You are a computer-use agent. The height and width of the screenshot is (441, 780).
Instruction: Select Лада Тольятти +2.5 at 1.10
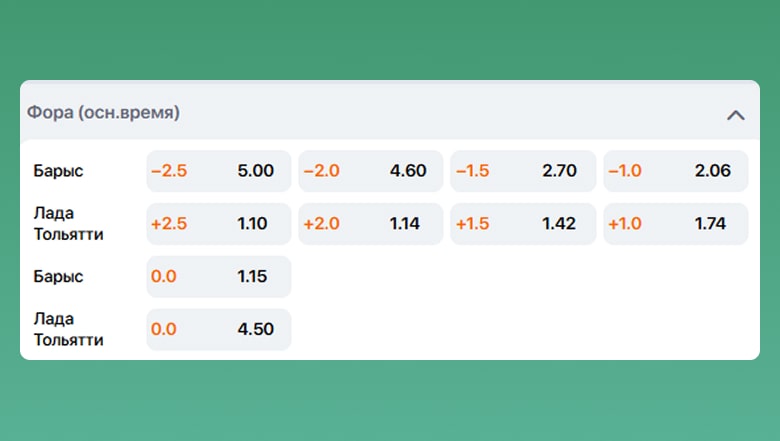click(218, 224)
